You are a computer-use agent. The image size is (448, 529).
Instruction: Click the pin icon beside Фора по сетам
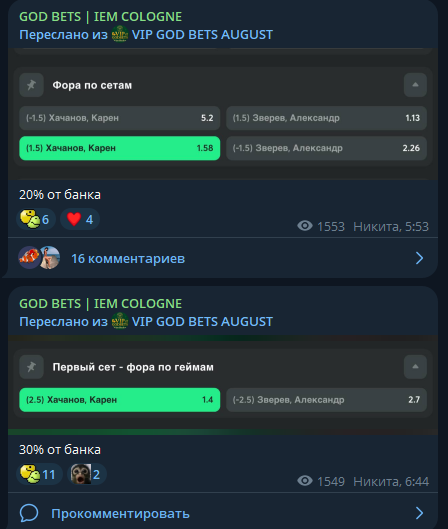tap(31, 85)
